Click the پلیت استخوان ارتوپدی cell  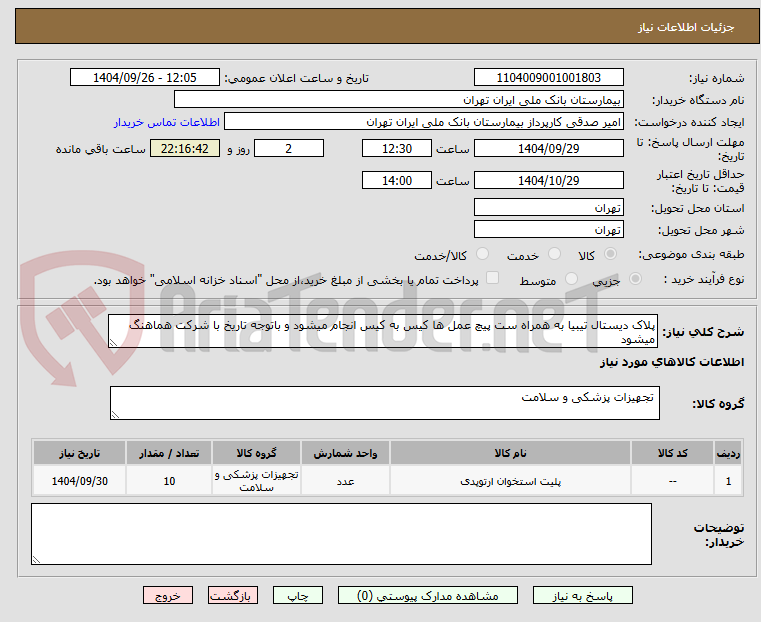tap(510, 481)
